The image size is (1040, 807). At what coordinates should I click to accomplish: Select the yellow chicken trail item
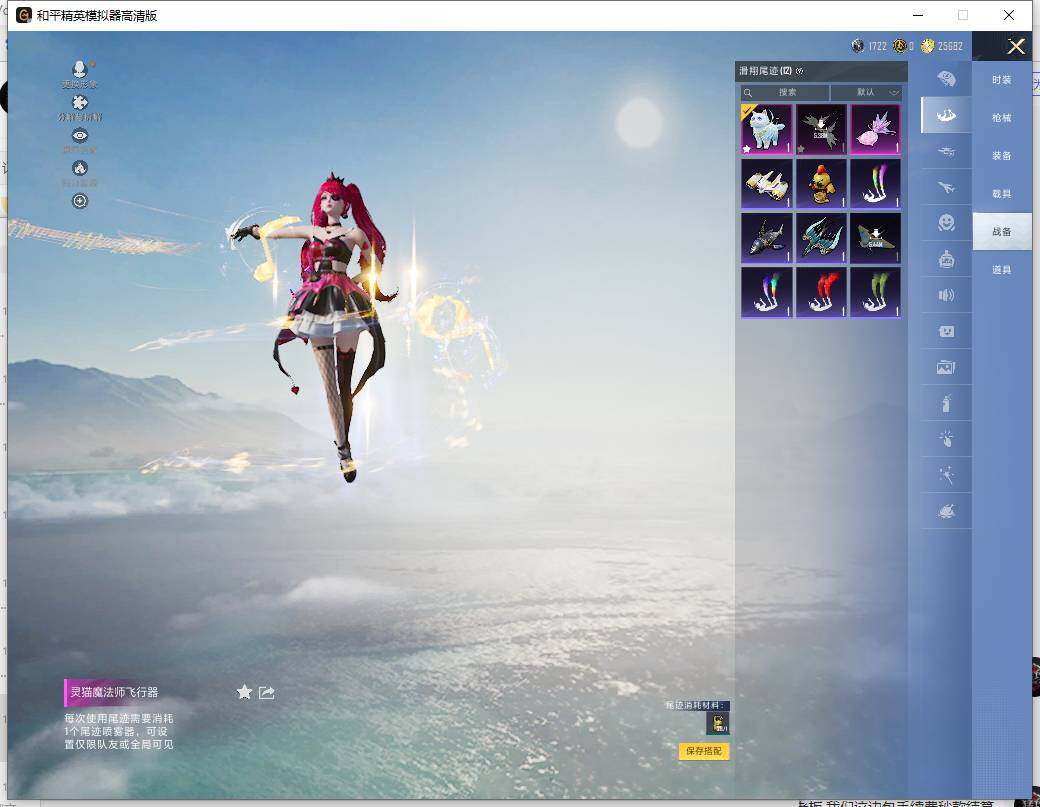(821, 183)
